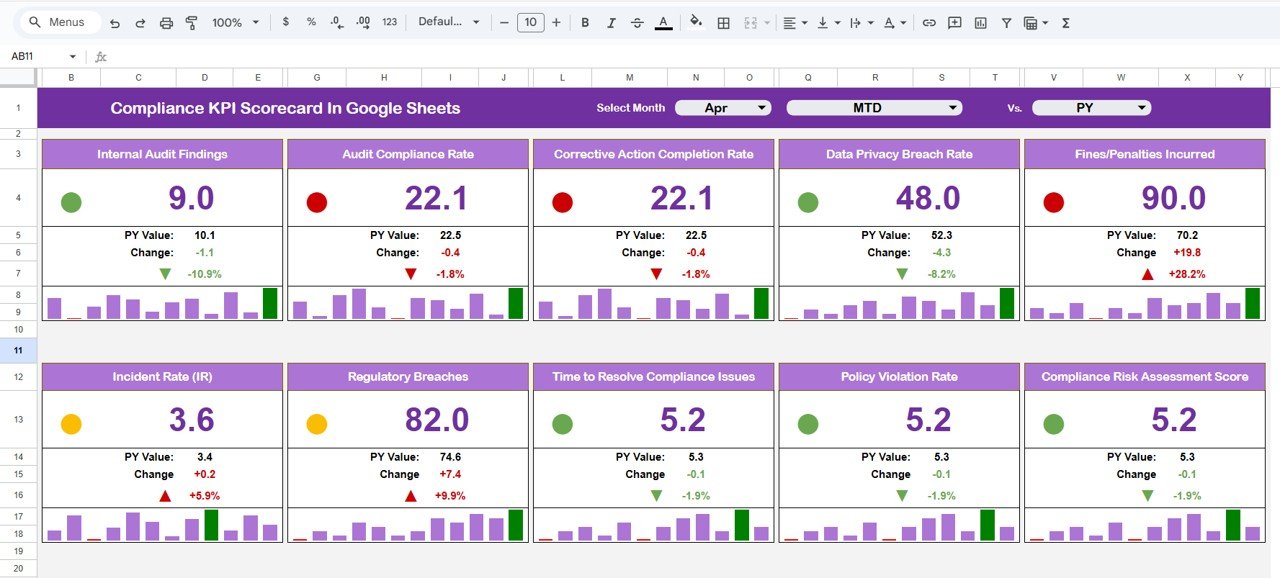The height and width of the screenshot is (578, 1280).
Task: Open the MTD comparison dropdown
Action: [873, 107]
